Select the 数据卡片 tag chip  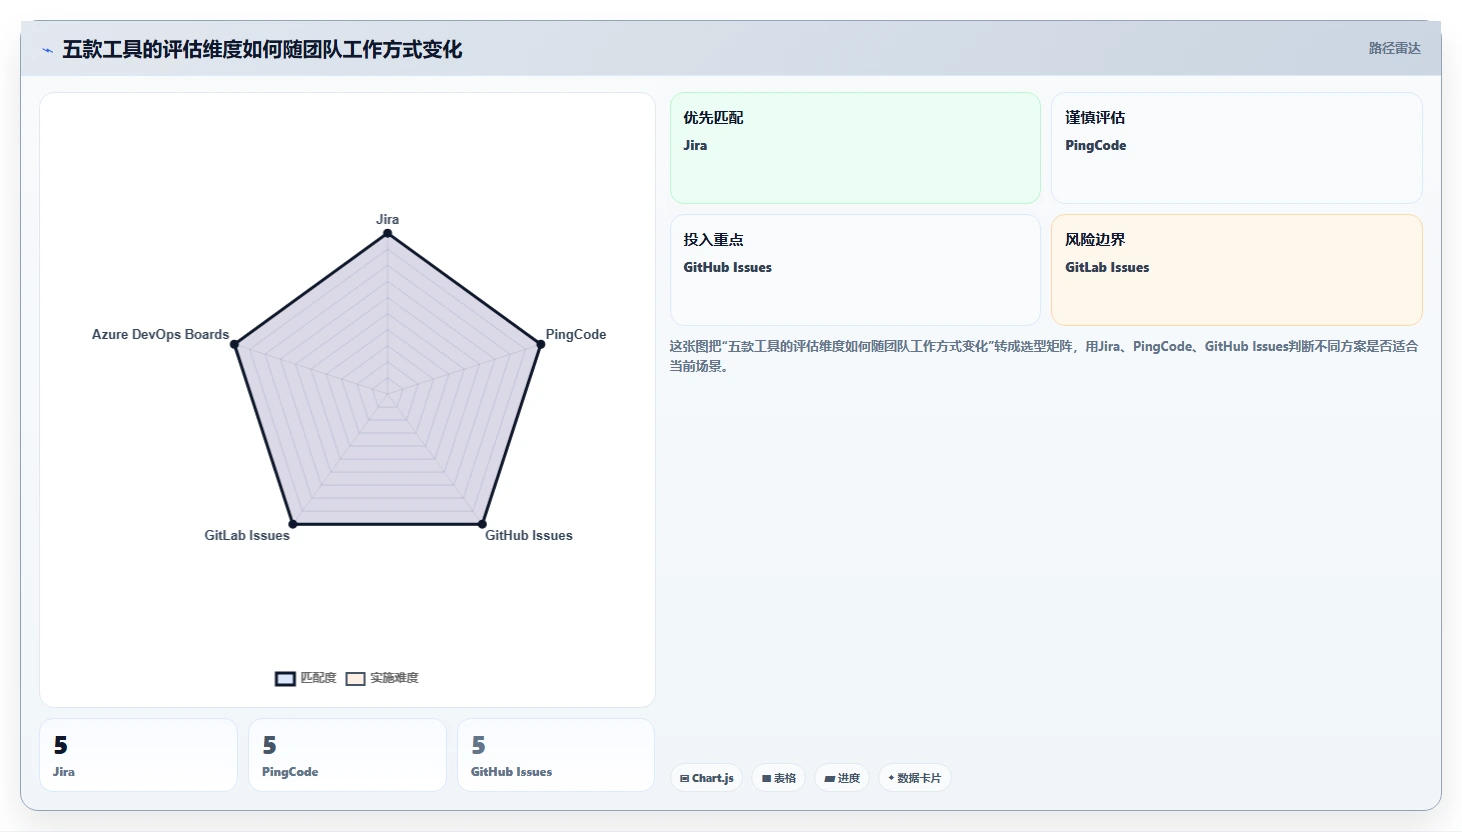(915, 778)
